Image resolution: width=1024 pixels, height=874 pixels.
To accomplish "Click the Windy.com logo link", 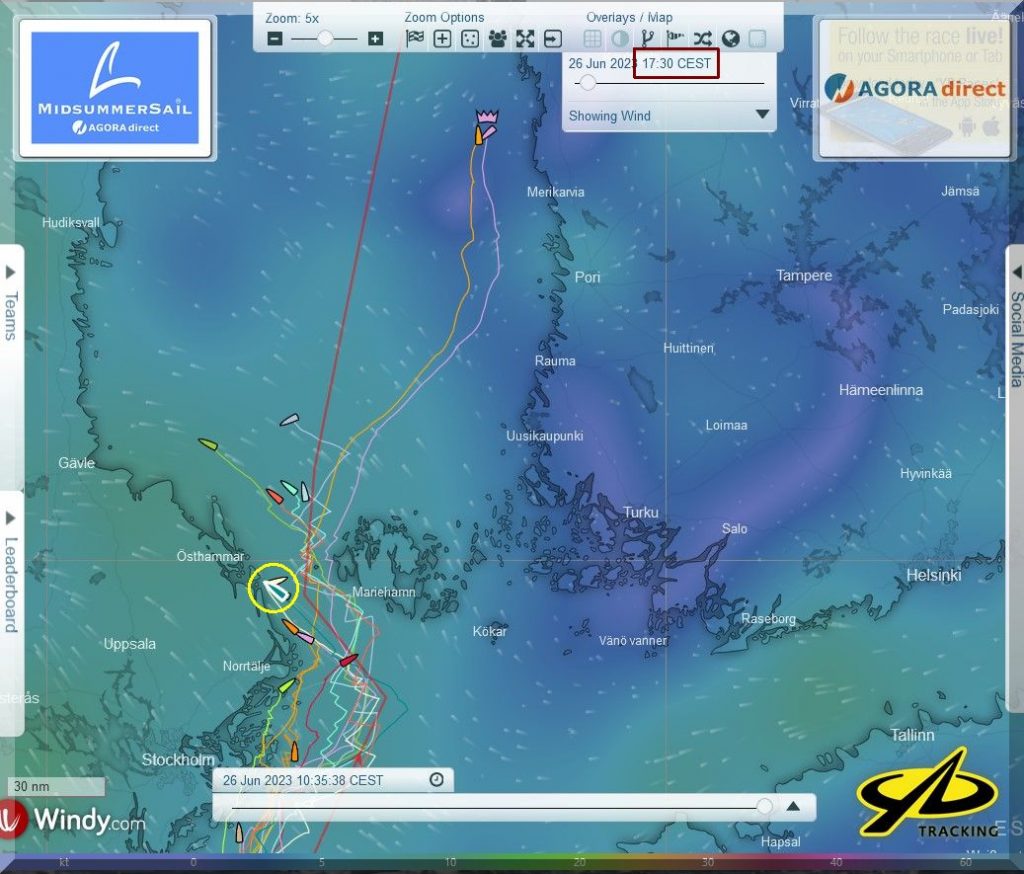I will 73,821.
